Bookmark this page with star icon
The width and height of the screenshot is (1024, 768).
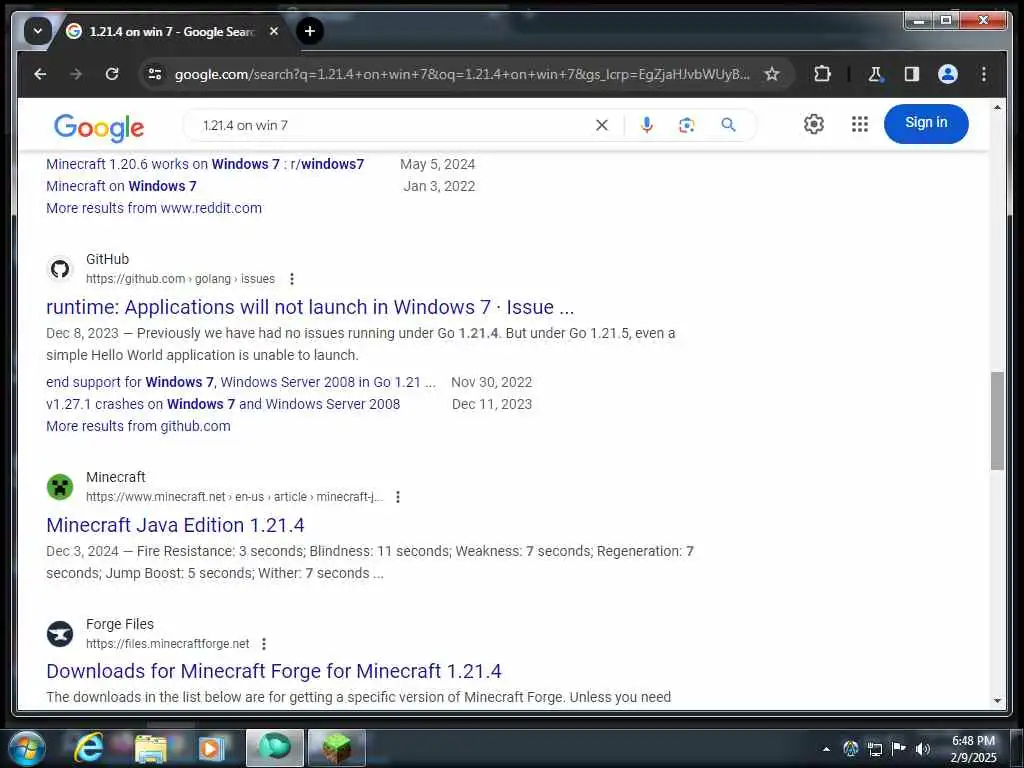coord(772,74)
